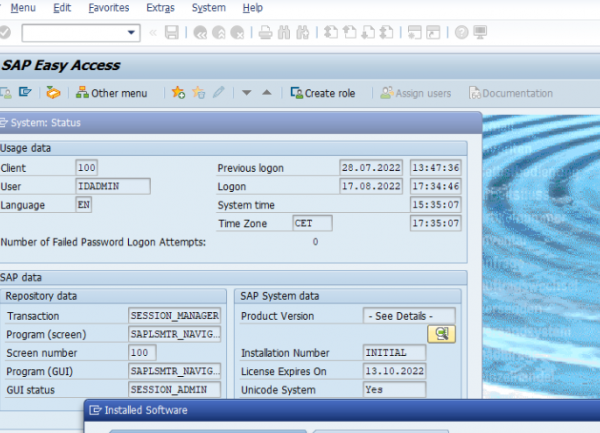Click the Add to Favorites star icon

[x=178, y=93]
